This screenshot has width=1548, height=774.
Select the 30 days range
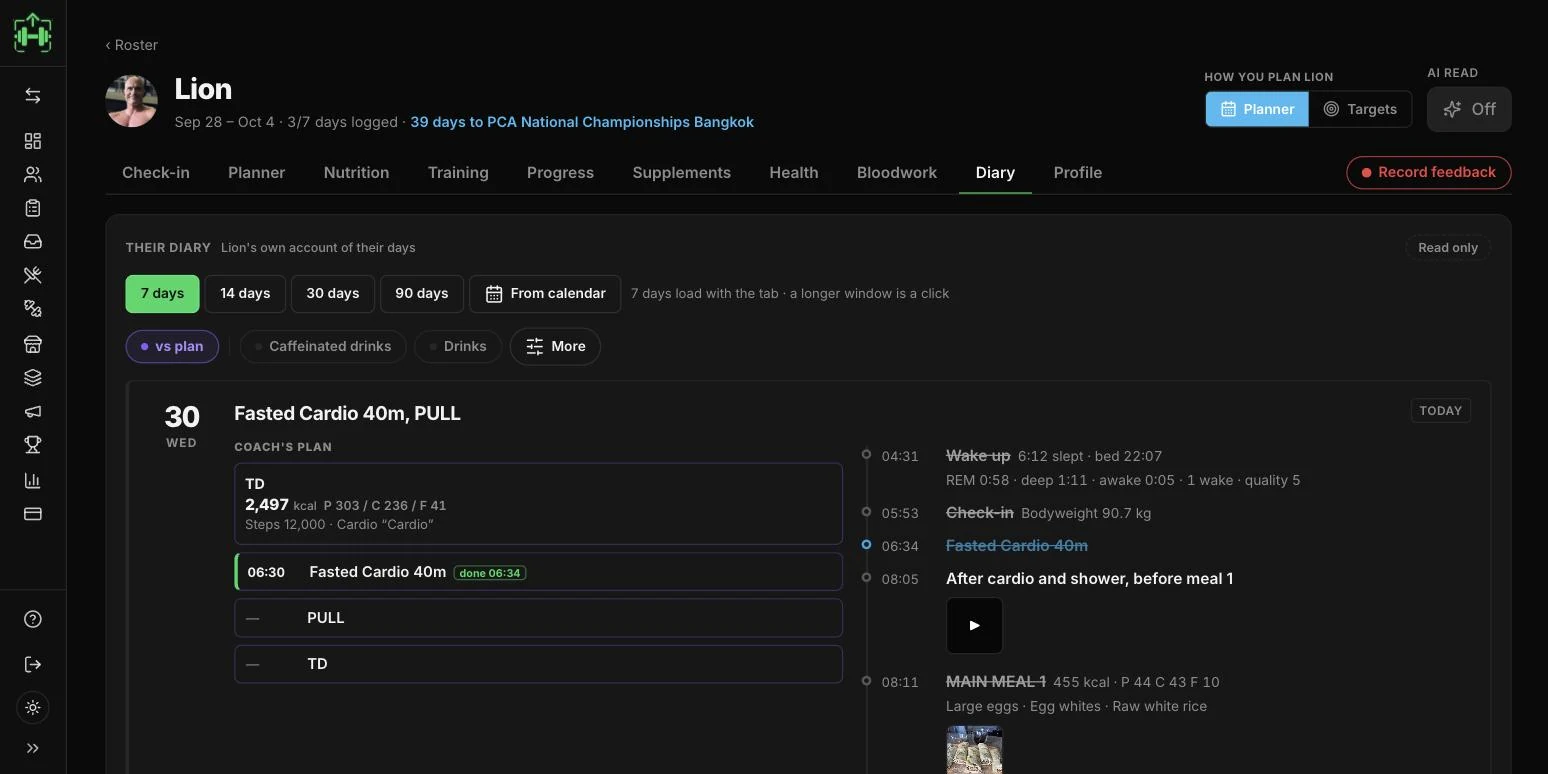(332, 294)
